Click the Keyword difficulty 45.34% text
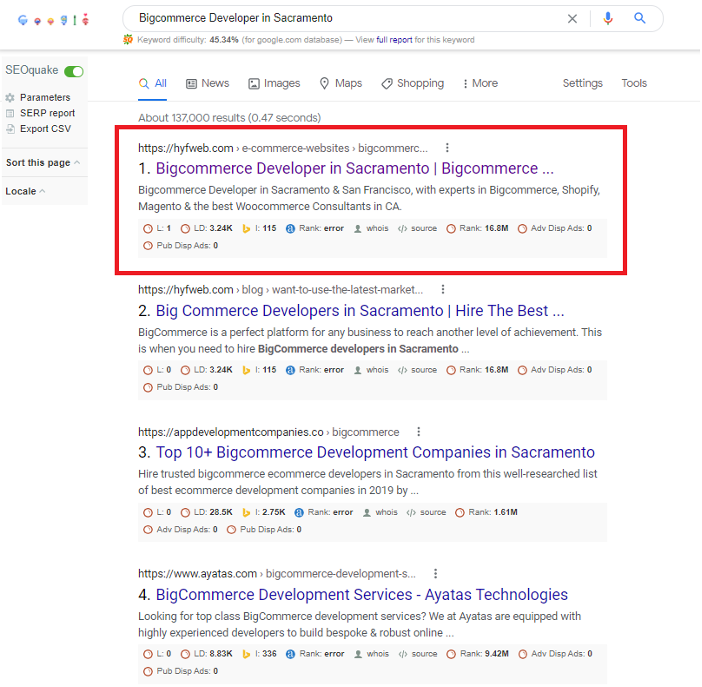Screen dimensions: 702x687 click(x=188, y=40)
